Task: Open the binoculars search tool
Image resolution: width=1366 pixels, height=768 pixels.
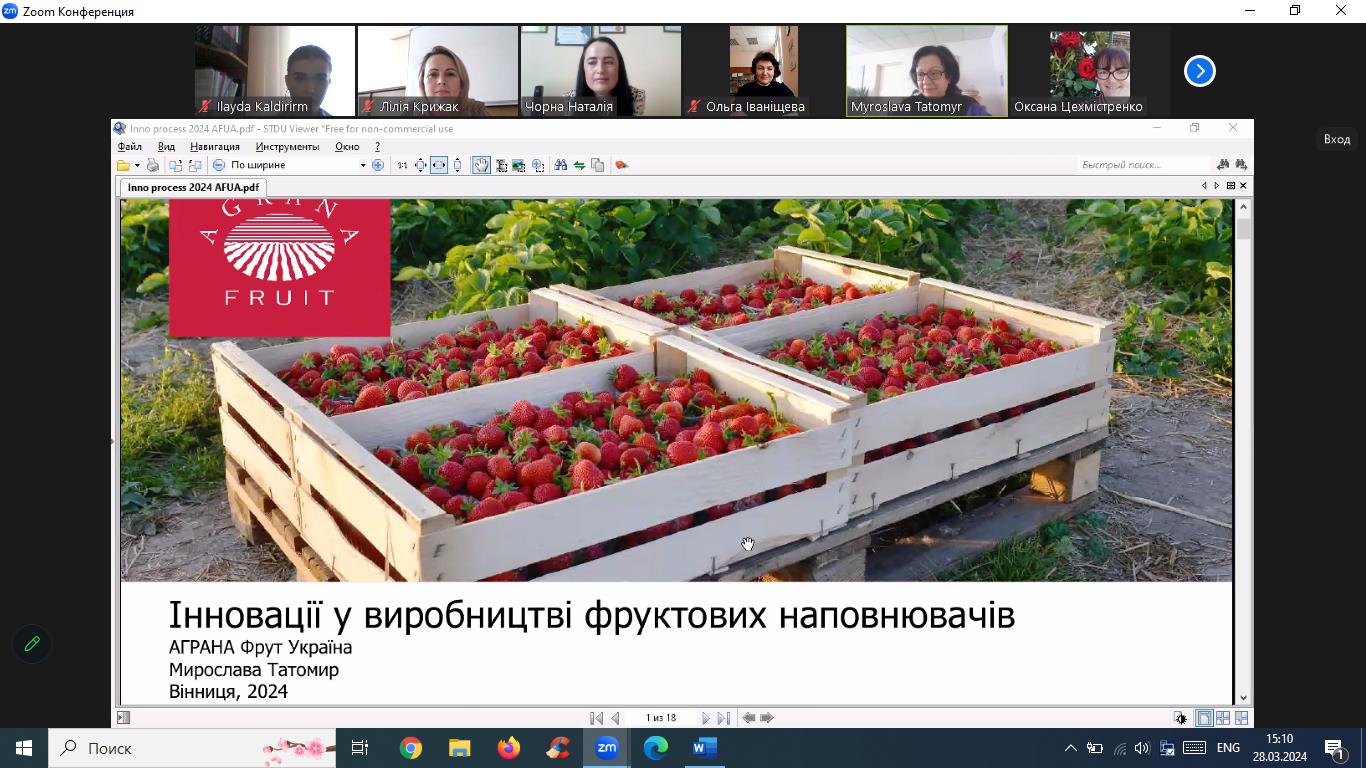Action: (560, 165)
